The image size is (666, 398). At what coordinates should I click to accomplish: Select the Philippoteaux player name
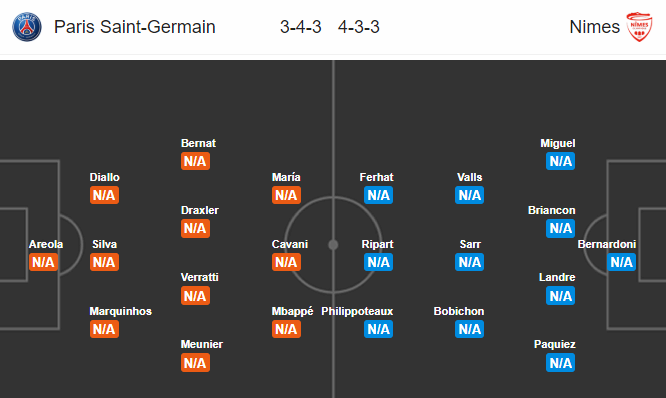[x=357, y=311]
